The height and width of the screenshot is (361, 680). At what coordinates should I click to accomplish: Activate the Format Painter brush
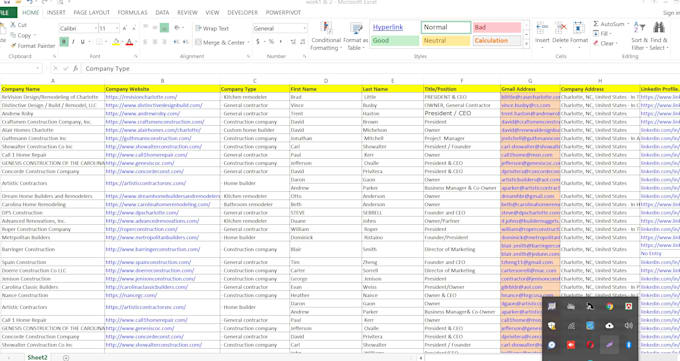[33, 46]
